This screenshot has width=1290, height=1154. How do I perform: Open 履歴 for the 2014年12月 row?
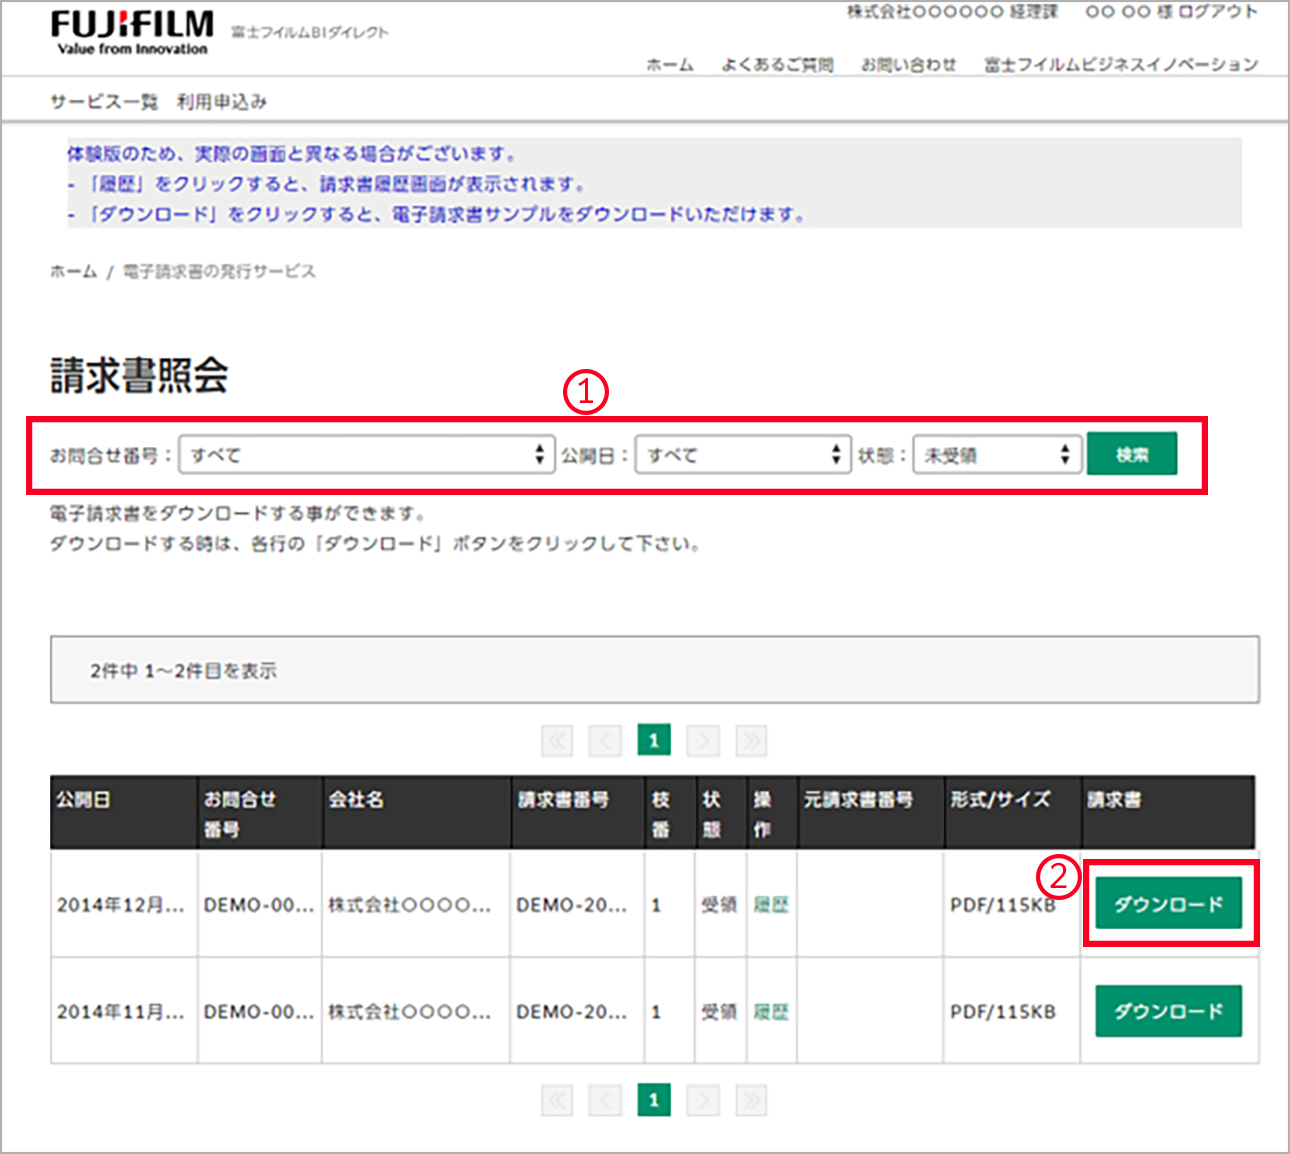[771, 905]
